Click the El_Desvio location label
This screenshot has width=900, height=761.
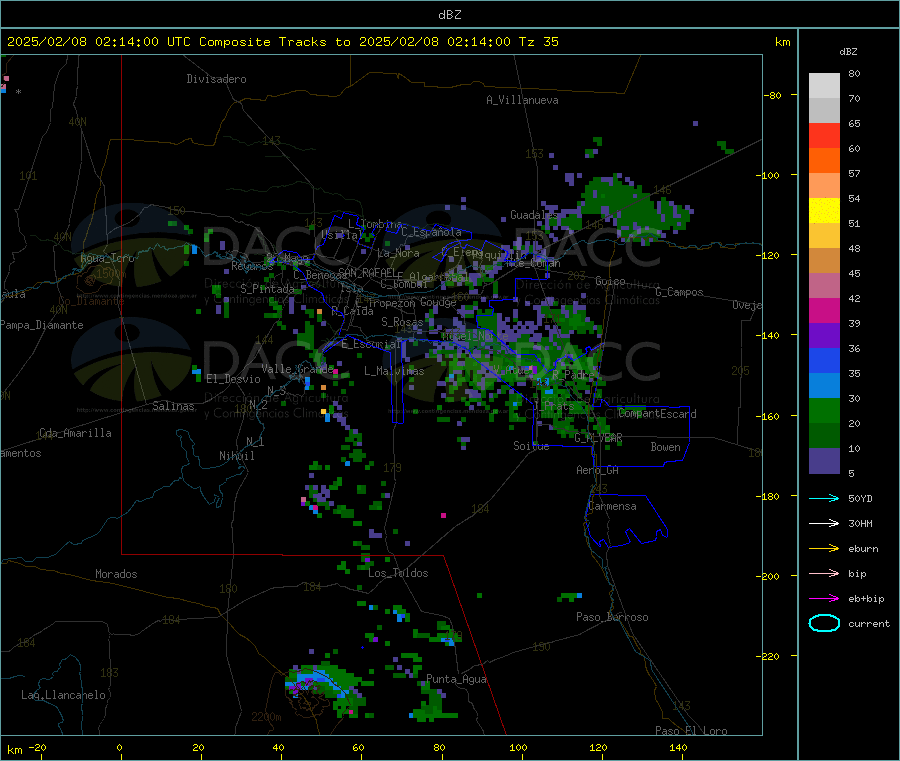tap(233, 379)
